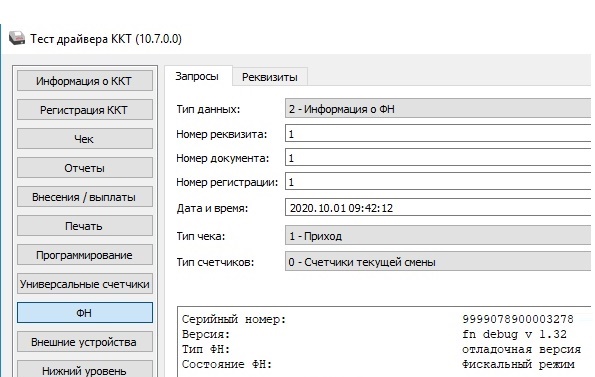595x377 pixels.
Task: Open the Внешние устройства section
Action: (x=85, y=342)
